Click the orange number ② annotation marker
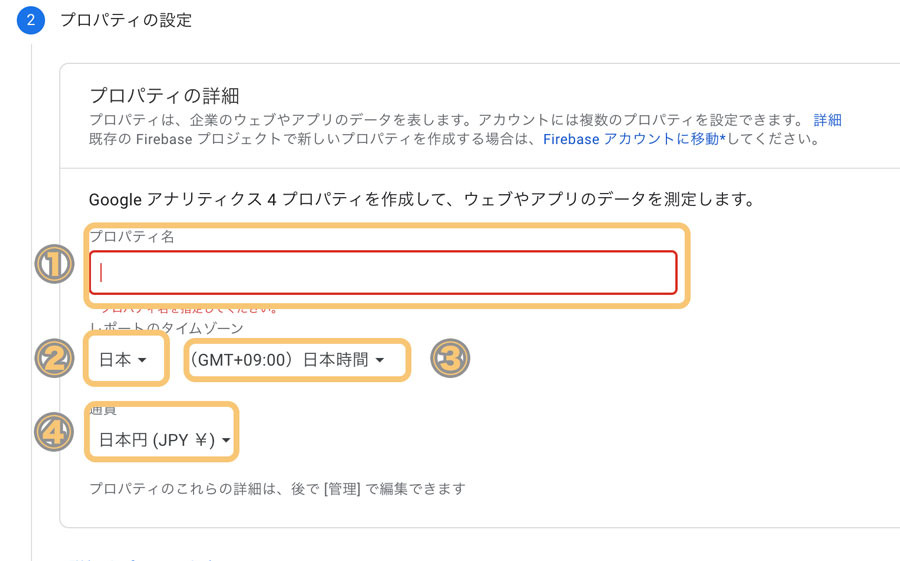Viewport: 900px width, 561px height. tap(54, 358)
